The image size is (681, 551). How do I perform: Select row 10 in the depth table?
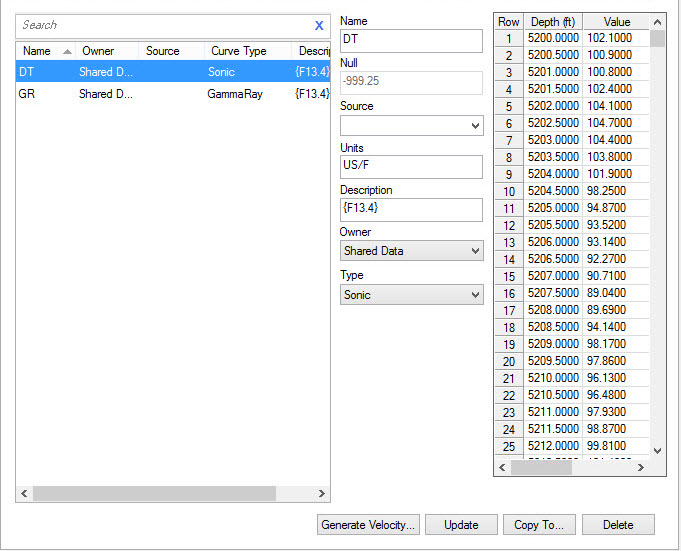pos(509,191)
